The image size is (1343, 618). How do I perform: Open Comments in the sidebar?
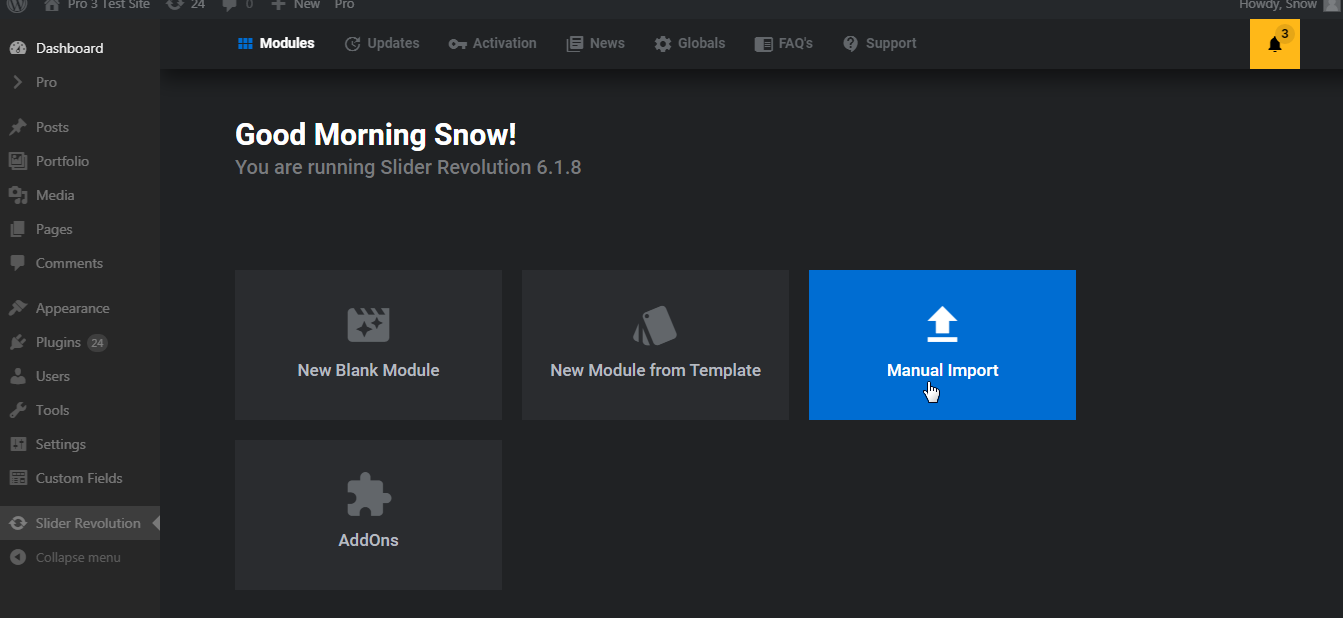click(80, 263)
